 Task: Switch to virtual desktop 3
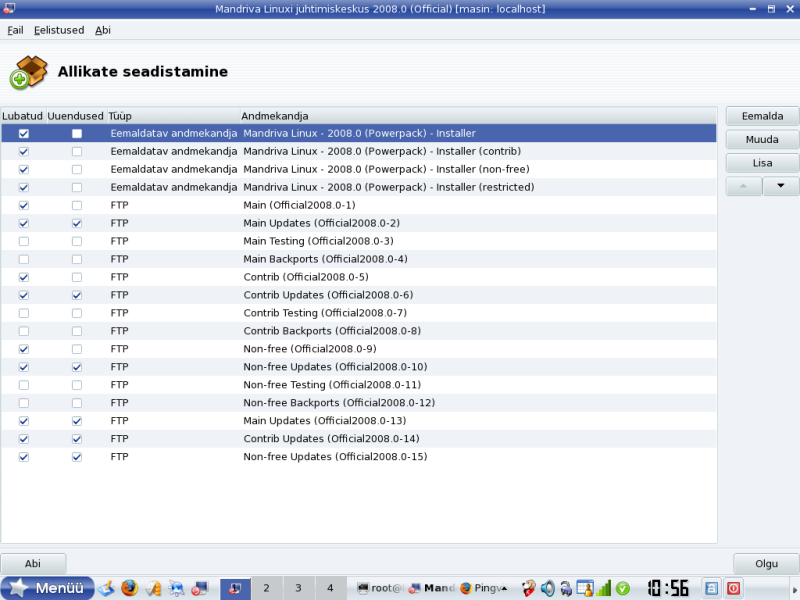[x=298, y=588]
